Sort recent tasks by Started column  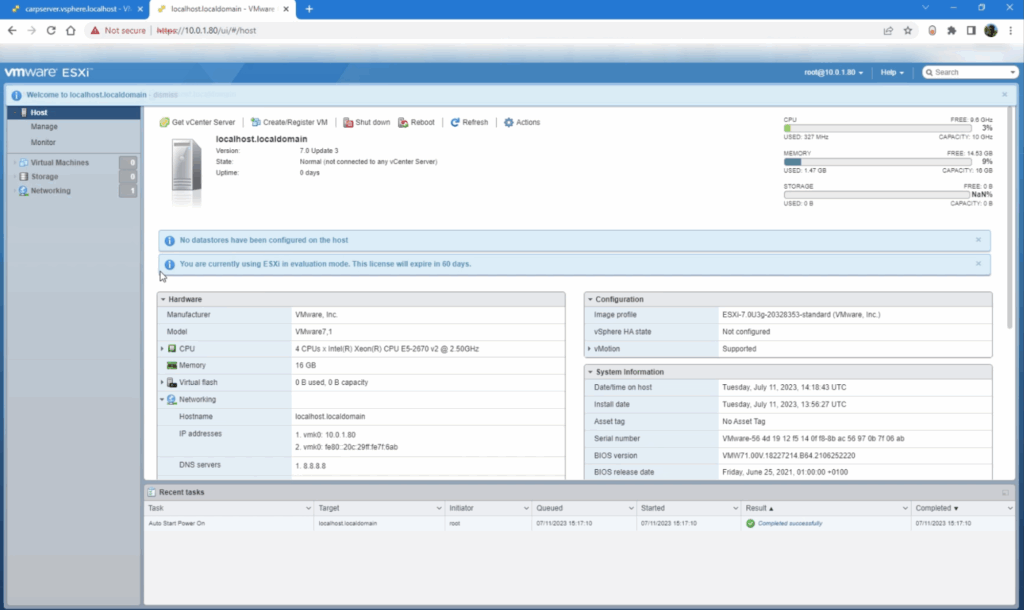click(x=652, y=508)
